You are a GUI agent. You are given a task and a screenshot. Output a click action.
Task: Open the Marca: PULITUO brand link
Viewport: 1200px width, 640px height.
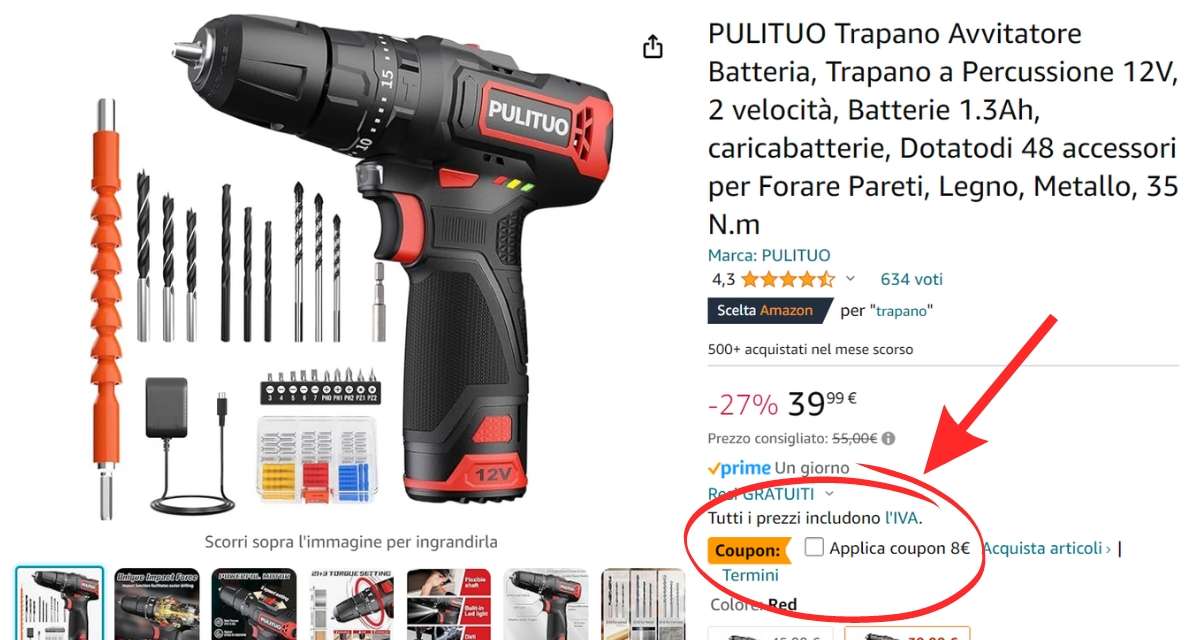(769, 255)
